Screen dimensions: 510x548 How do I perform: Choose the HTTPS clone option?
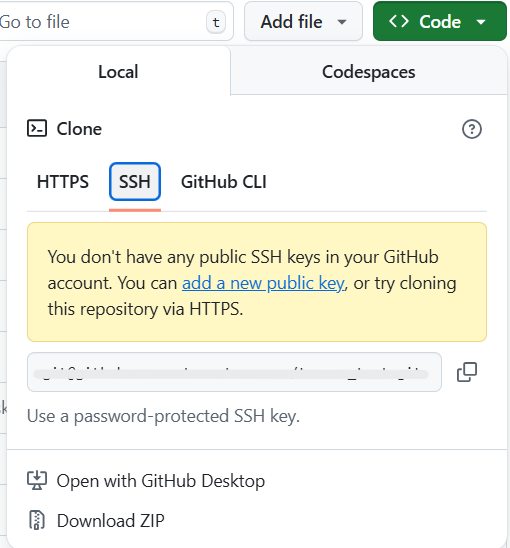coord(63,182)
